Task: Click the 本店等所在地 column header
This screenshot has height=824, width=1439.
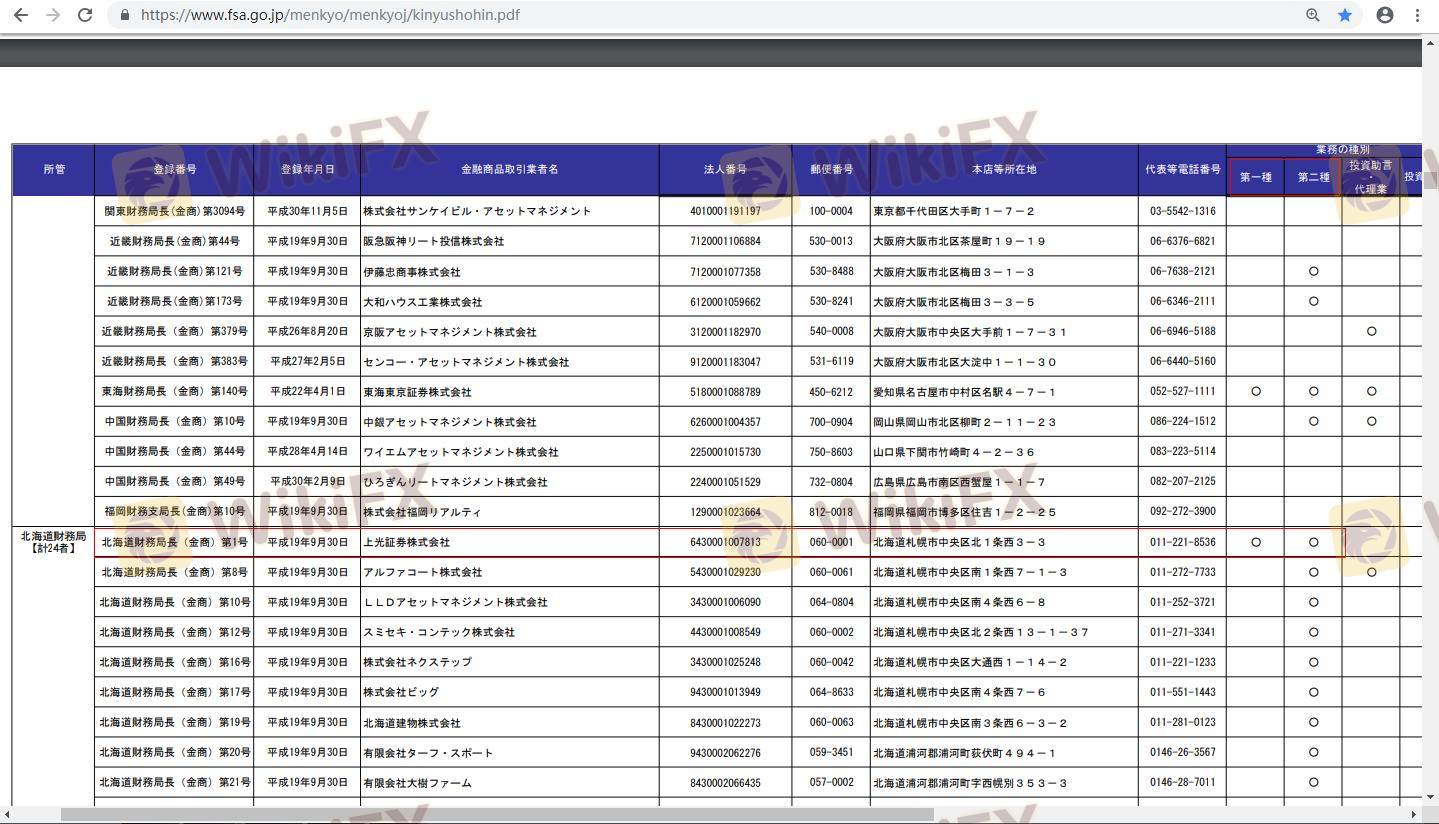Action: [x=1004, y=170]
